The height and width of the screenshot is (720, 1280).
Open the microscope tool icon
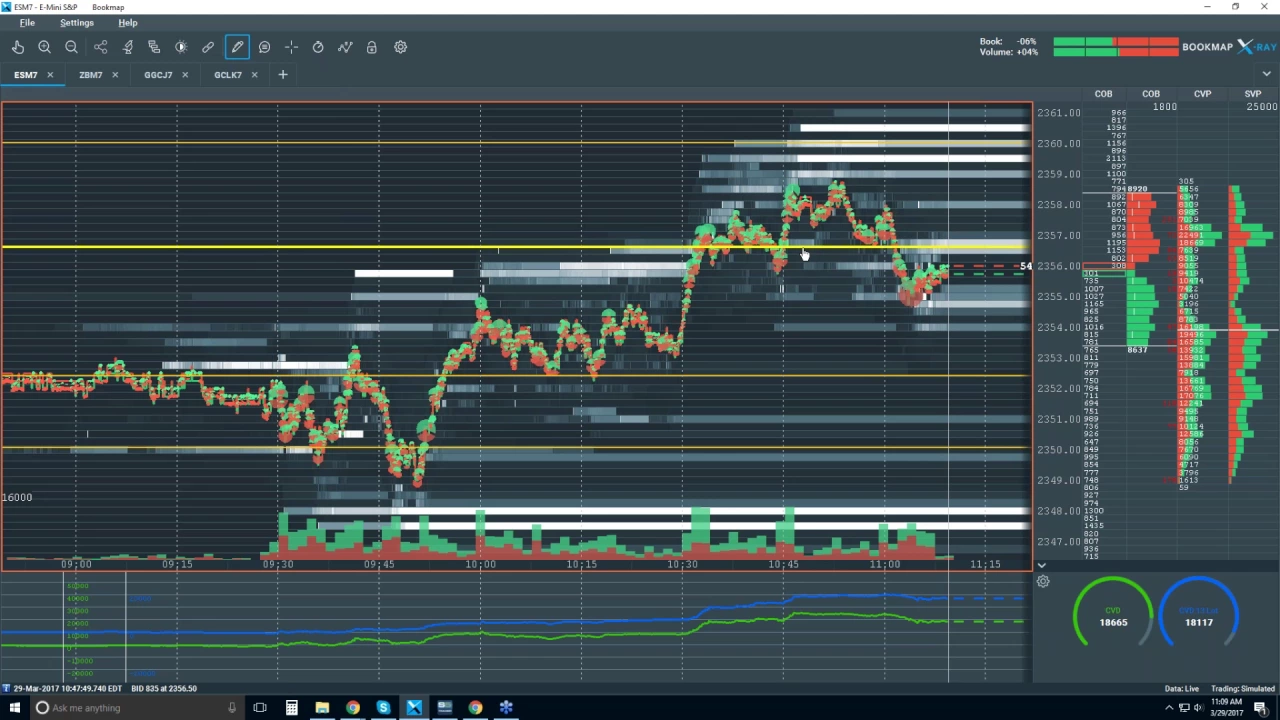point(128,47)
